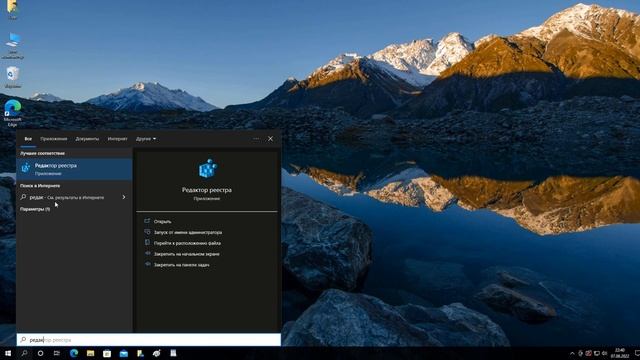Switch to the 'Документы' search tab
Screen dimensions: 640x360
pyautogui.click(x=87, y=139)
